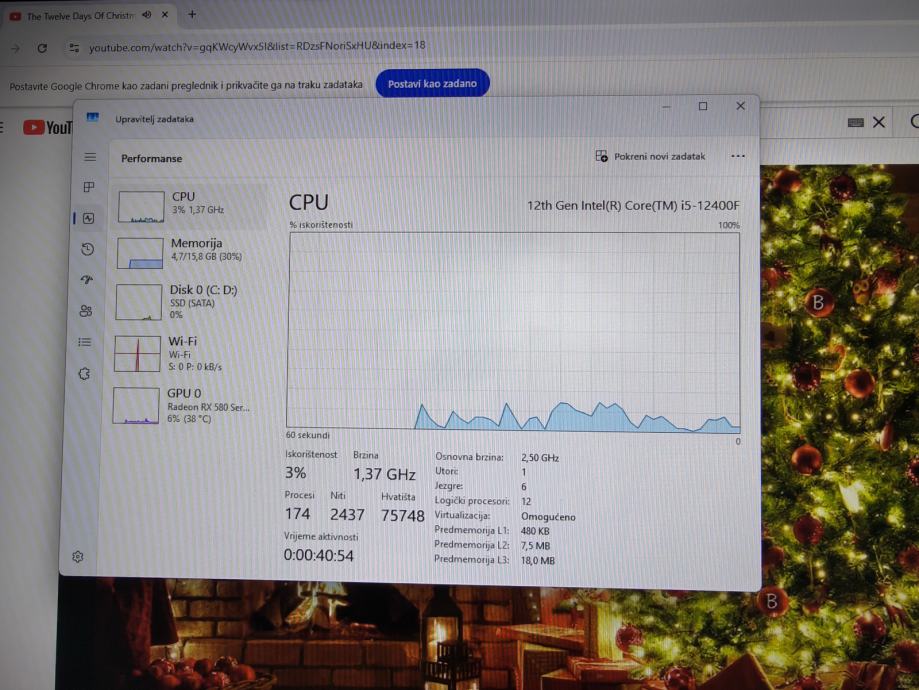Click the run new task icon
The image size is (919, 690).
pos(601,156)
